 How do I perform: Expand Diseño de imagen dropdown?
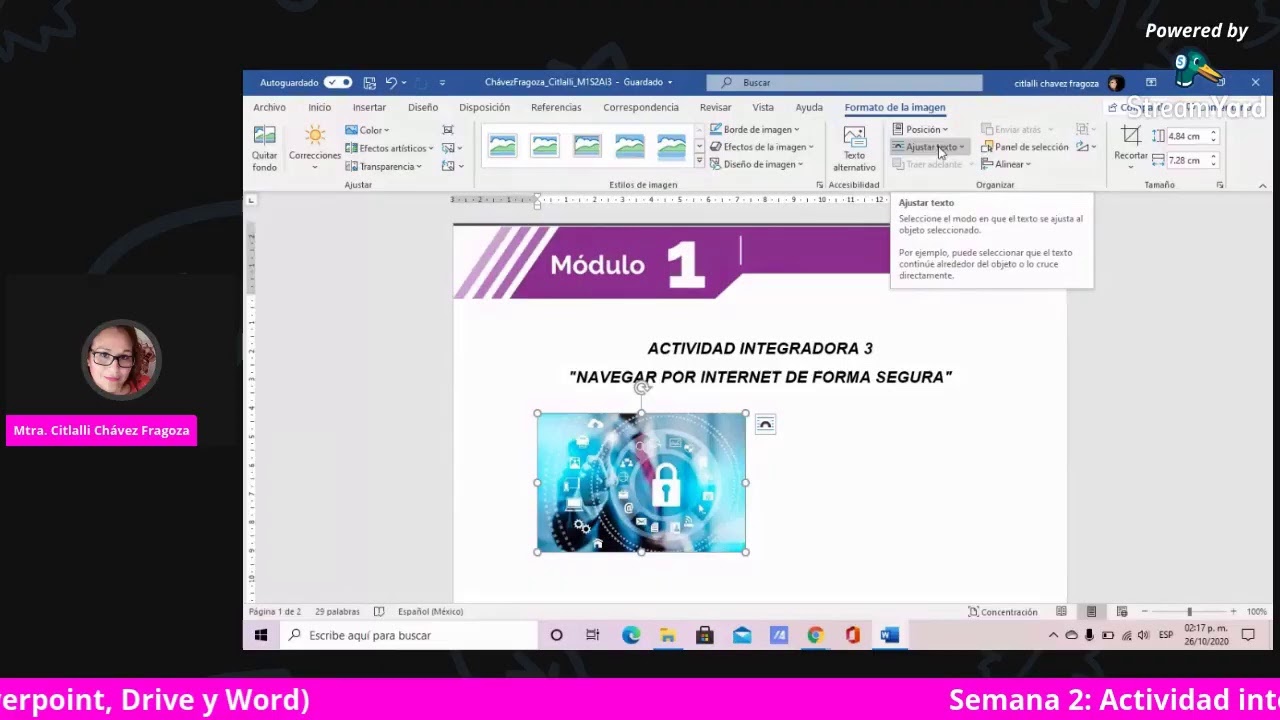pyautogui.click(x=757, y=164)
